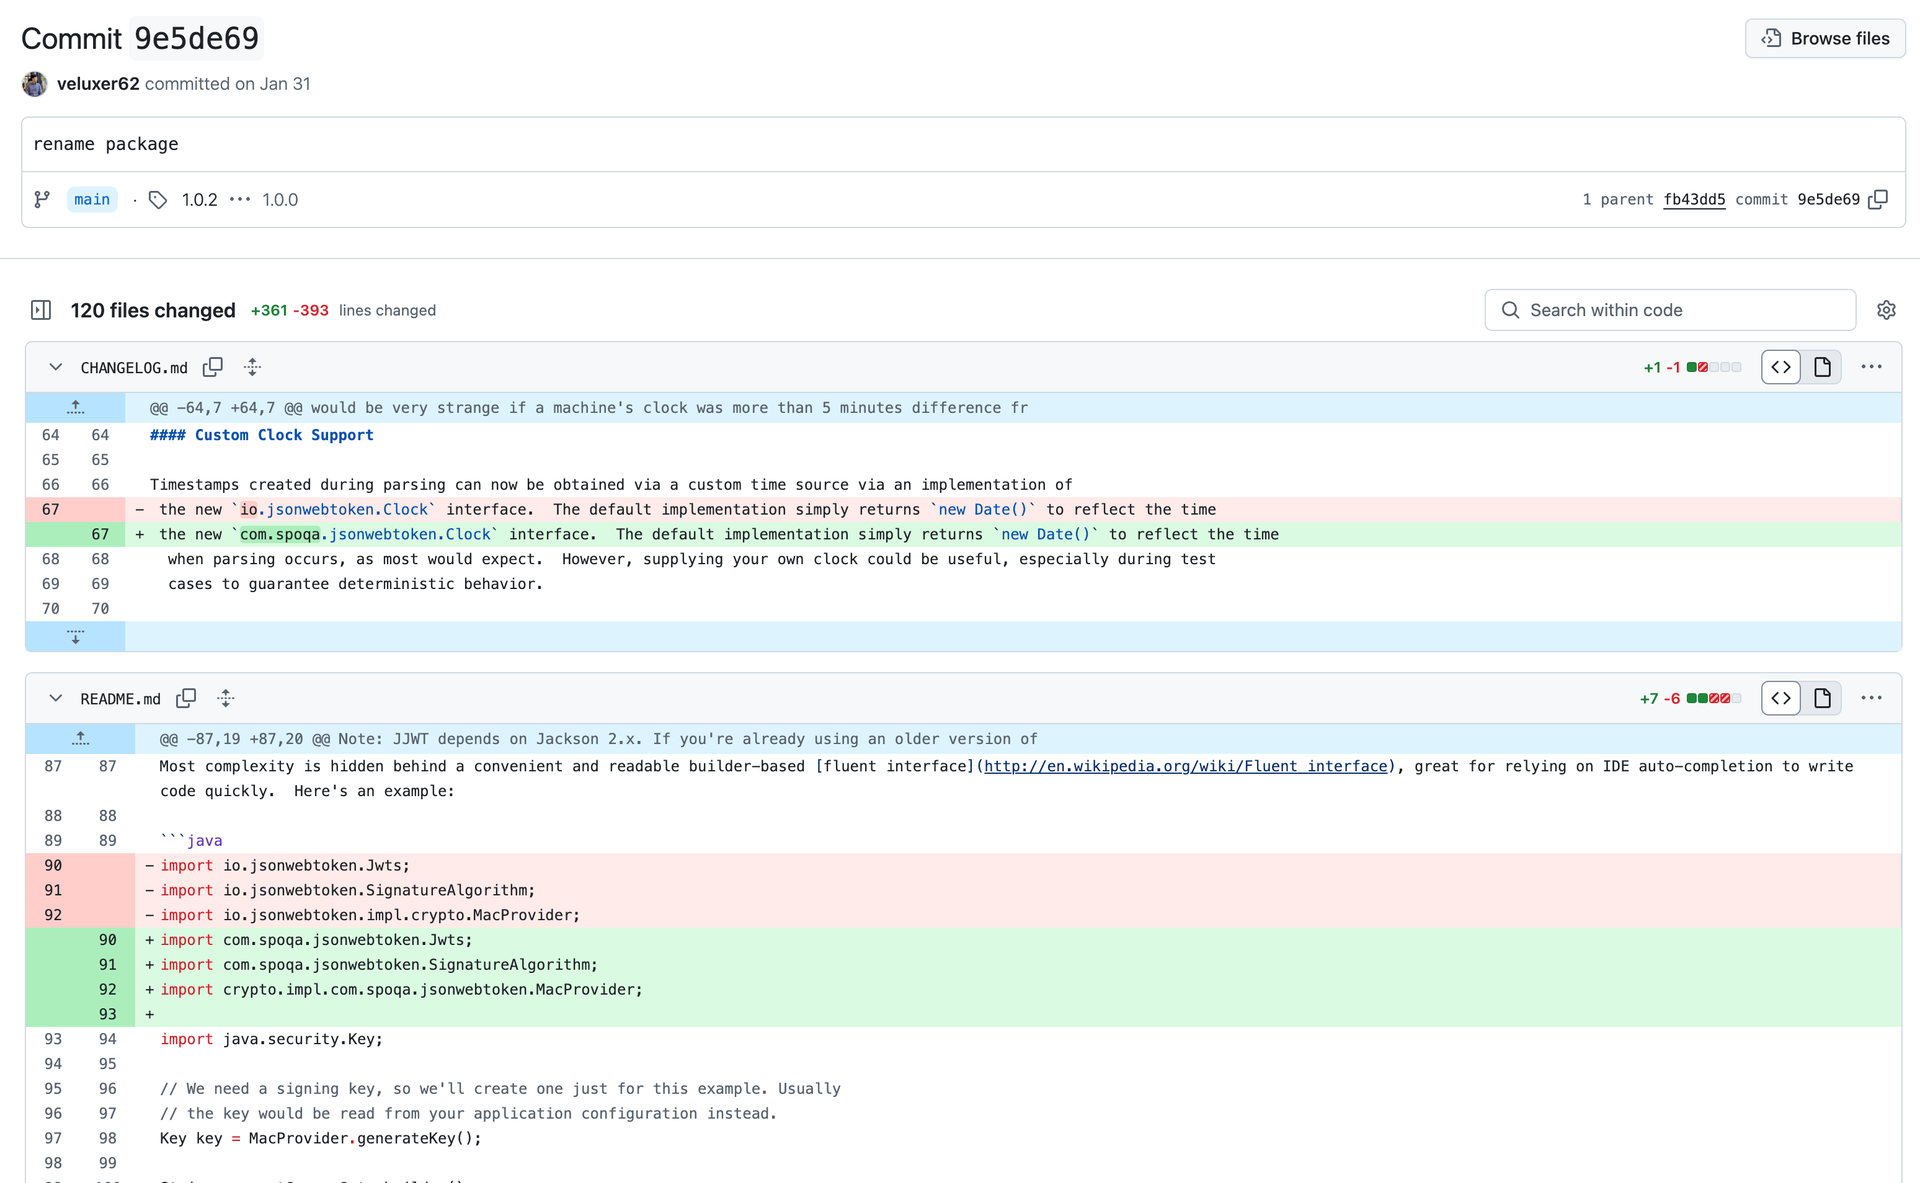Viewport: 1920px width, 1183px height.
Task: Show README.md rich diff view
Action: pyautogui.click(x=1822, y=698)
